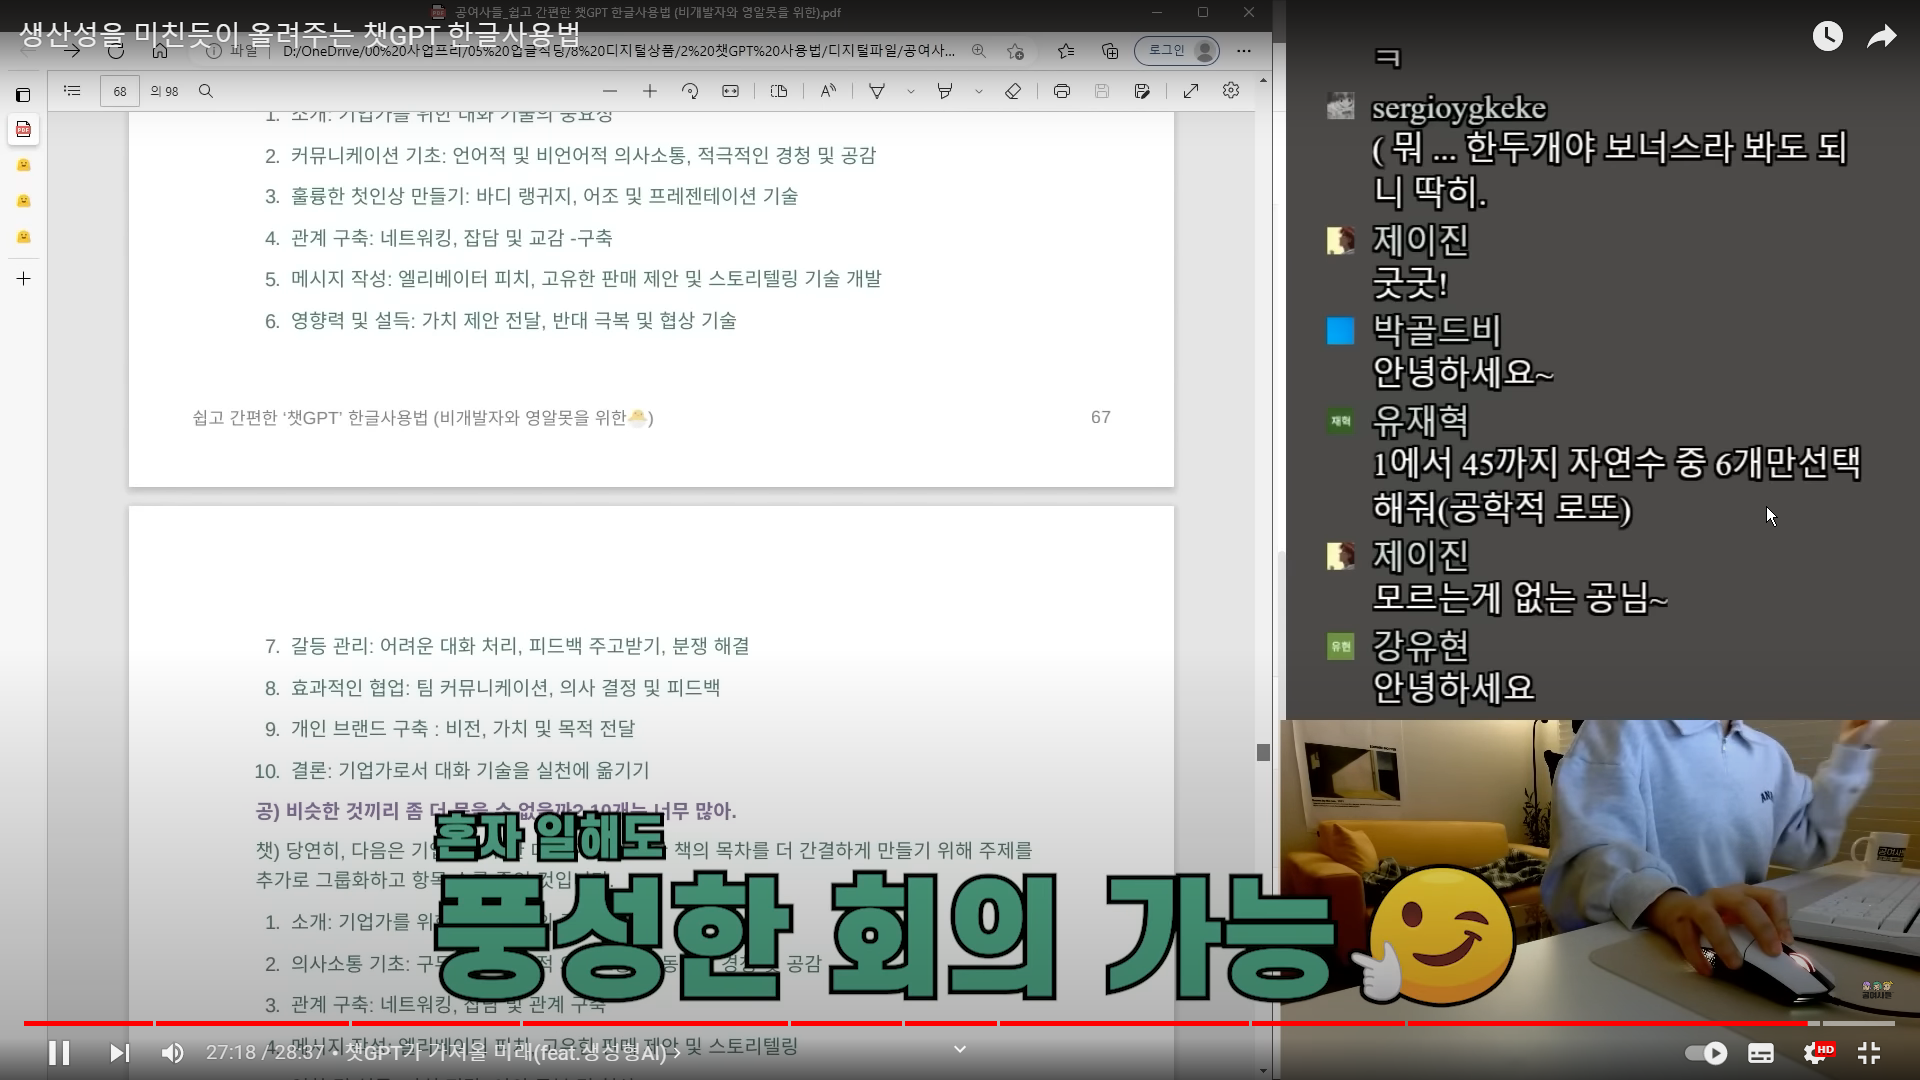The image size is (1920, 1080).
Task: Click Save as in PDF toolbar
Action: pyautogui.click(x=1142, y=91)
